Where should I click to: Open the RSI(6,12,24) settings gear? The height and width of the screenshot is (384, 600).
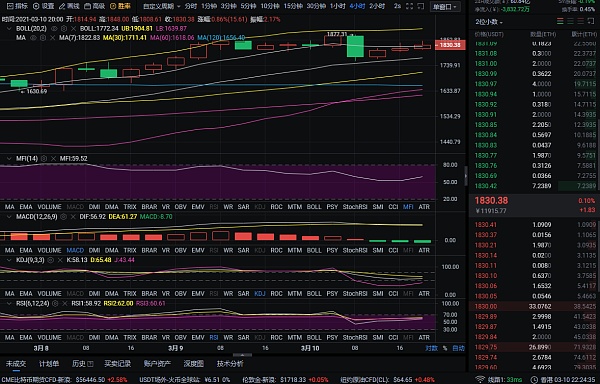(x=55, y=303)
